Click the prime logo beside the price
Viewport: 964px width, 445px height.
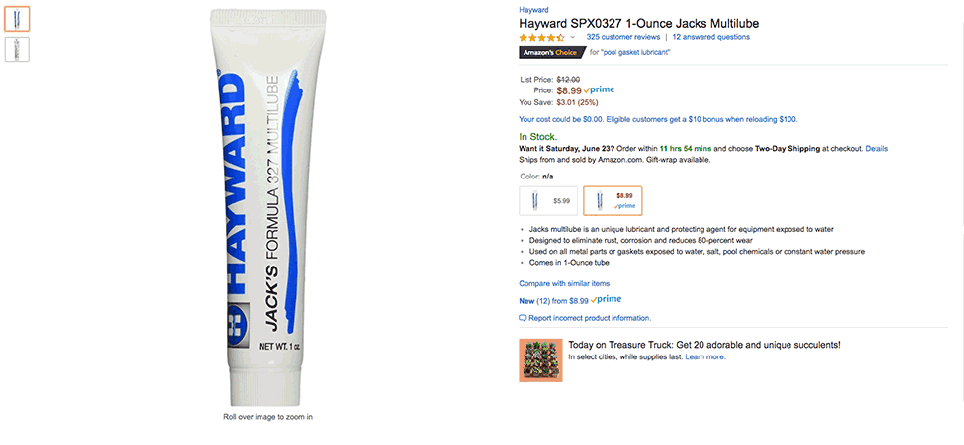[x=599, y=90]
